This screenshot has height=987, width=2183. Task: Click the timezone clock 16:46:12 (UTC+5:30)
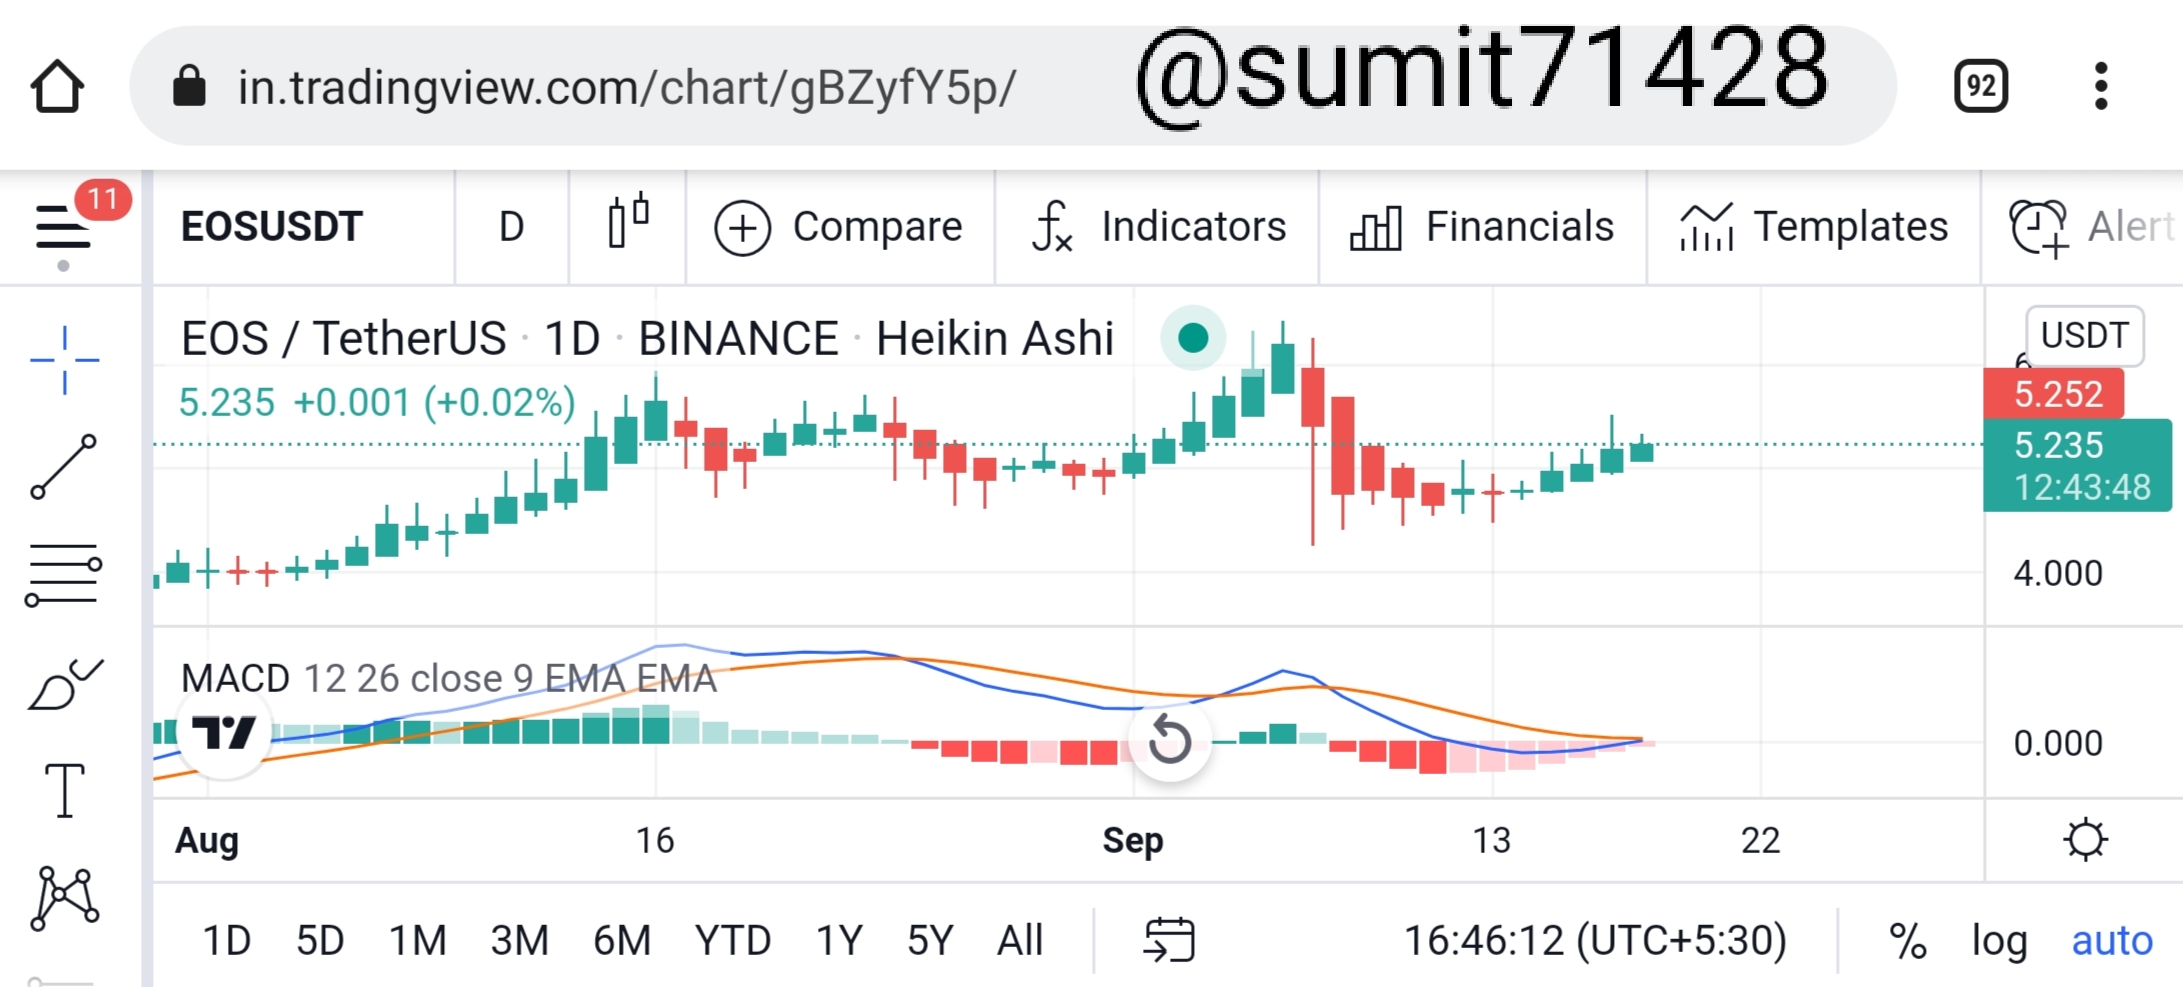1595,941
